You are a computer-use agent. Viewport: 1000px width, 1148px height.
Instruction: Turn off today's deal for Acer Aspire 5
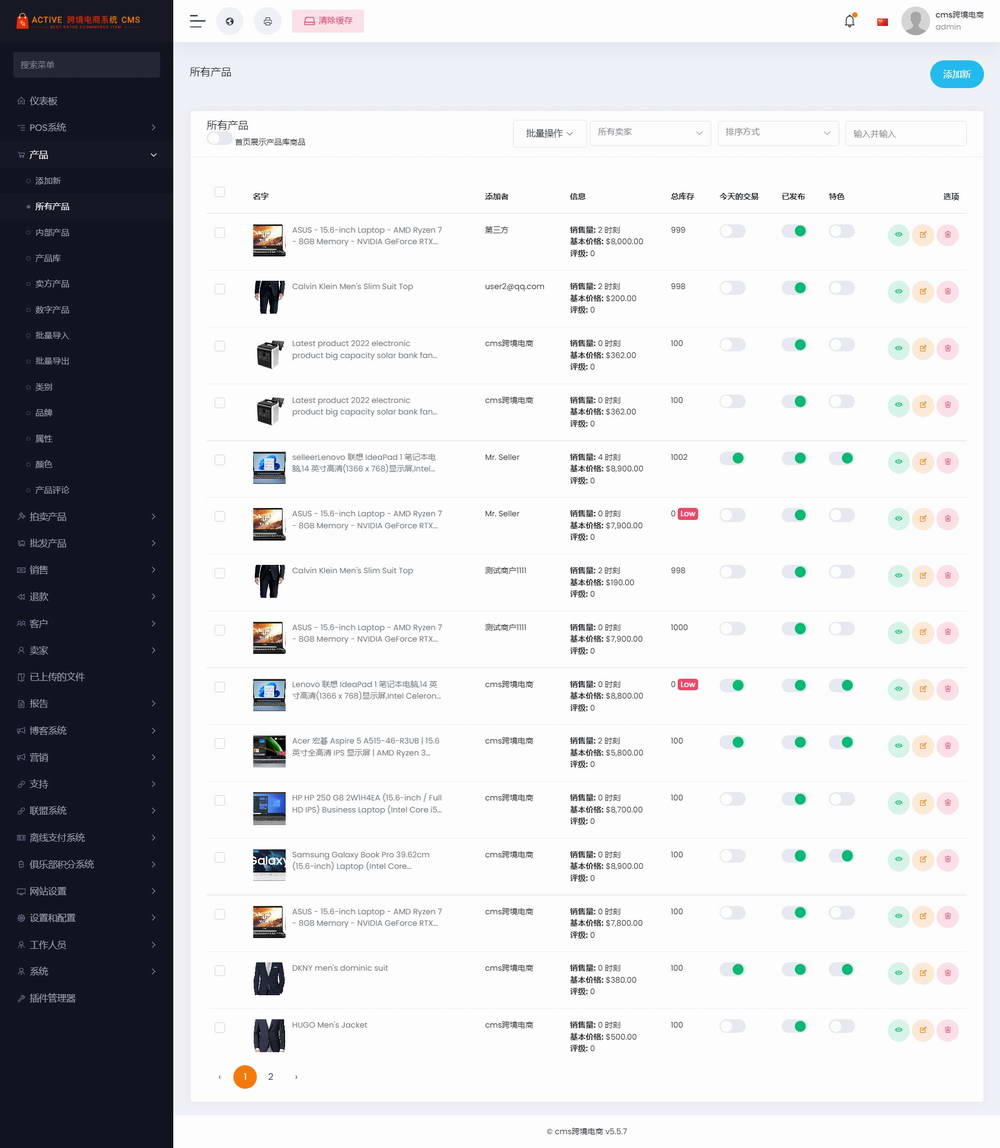point(732,742)
